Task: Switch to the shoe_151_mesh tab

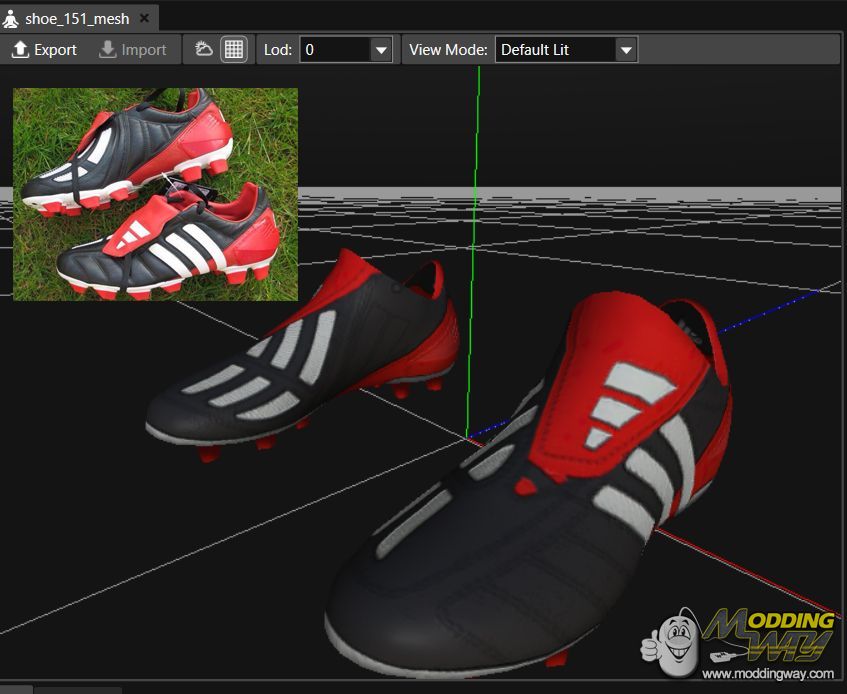Action: (77, 18)
